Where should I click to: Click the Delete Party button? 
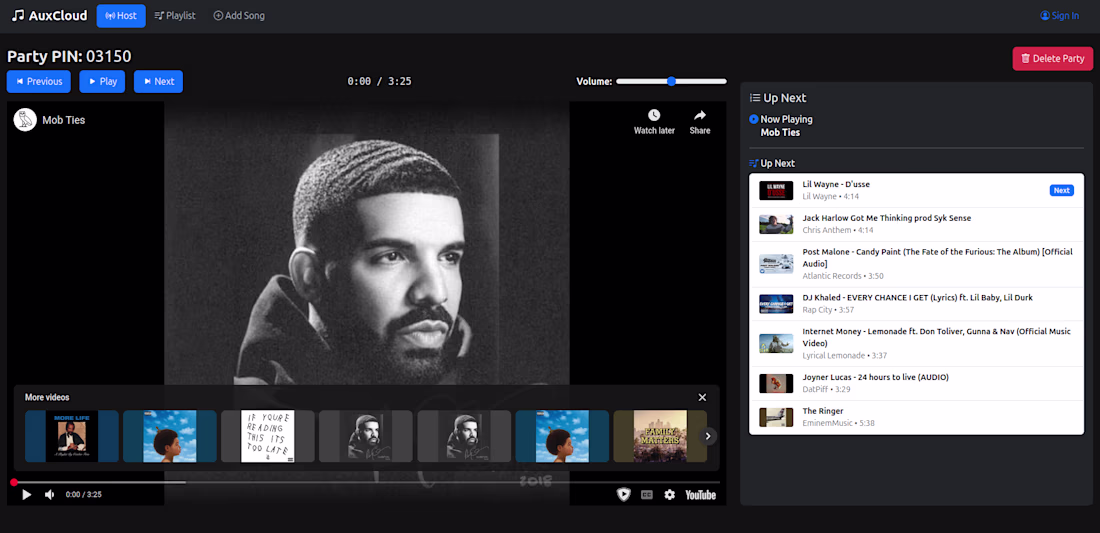[x=1053, y=59]
